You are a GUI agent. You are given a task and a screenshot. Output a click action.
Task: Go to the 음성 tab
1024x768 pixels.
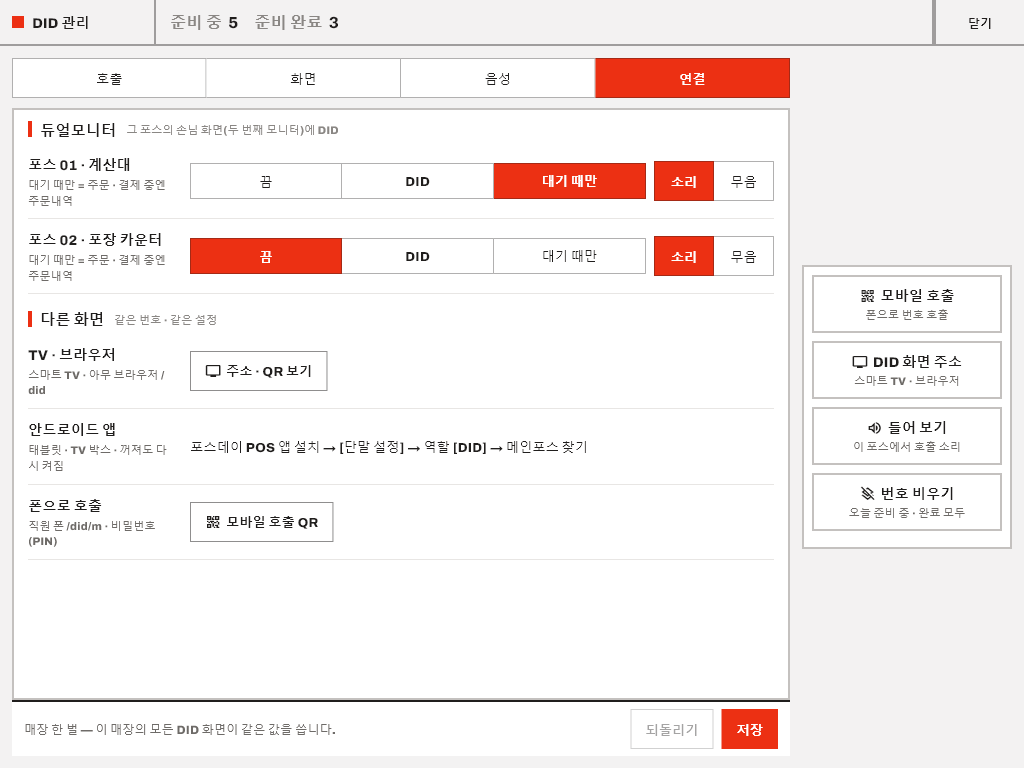point(498,78)
